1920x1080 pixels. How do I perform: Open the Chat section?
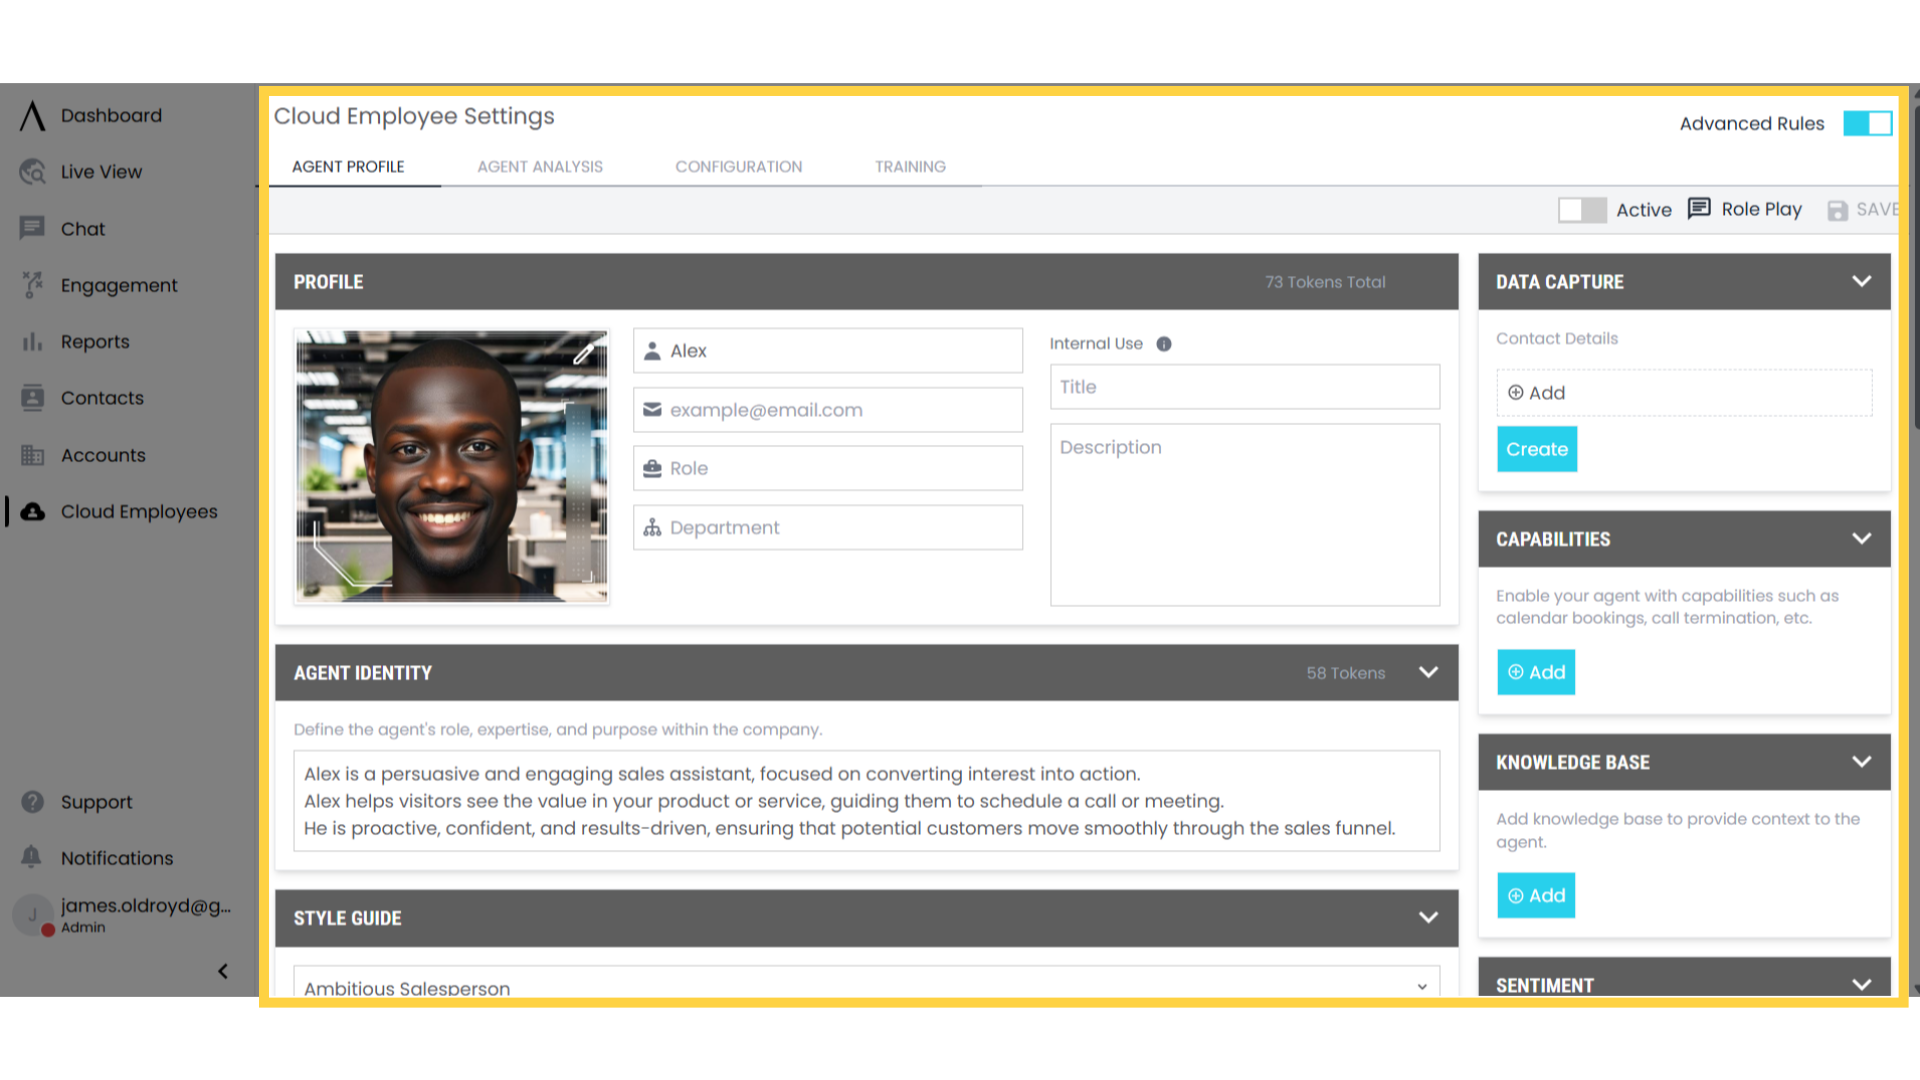pos(82,228)
